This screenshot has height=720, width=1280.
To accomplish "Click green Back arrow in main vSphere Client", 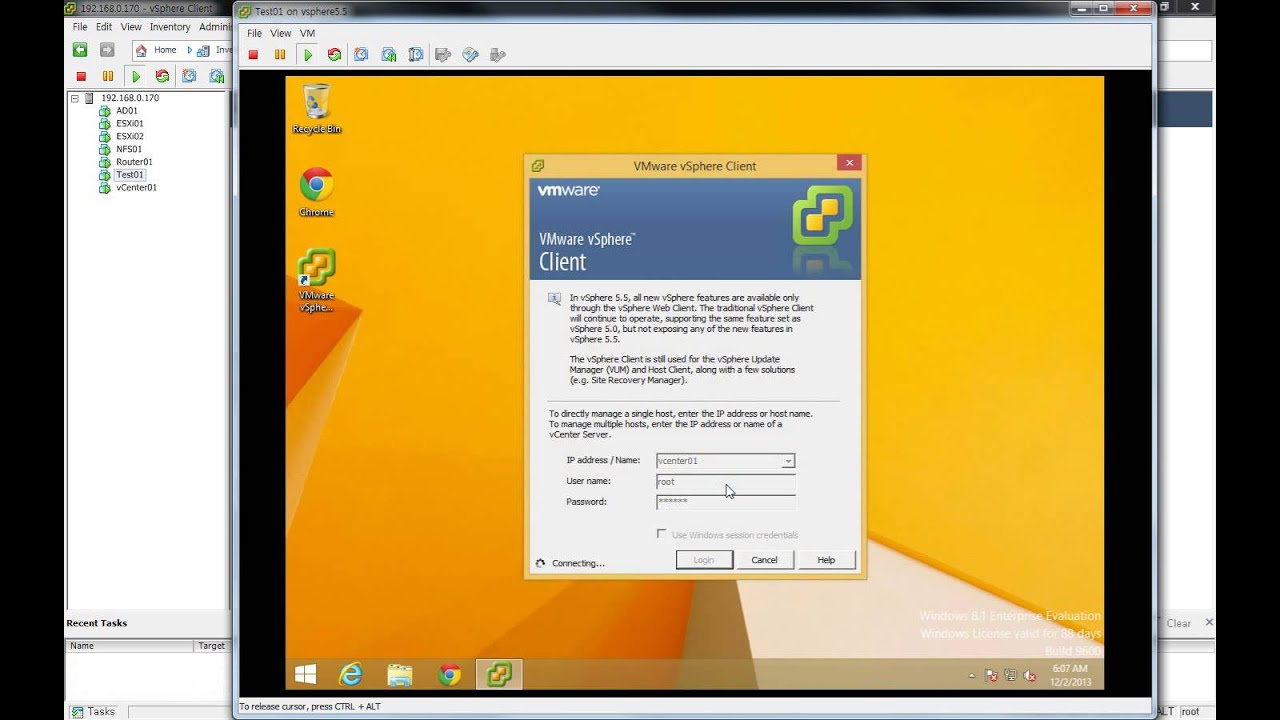I will [80, 50].
